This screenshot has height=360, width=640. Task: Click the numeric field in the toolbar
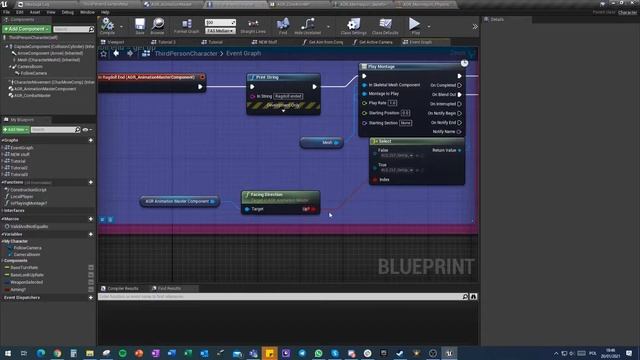(x=220, y=22)
